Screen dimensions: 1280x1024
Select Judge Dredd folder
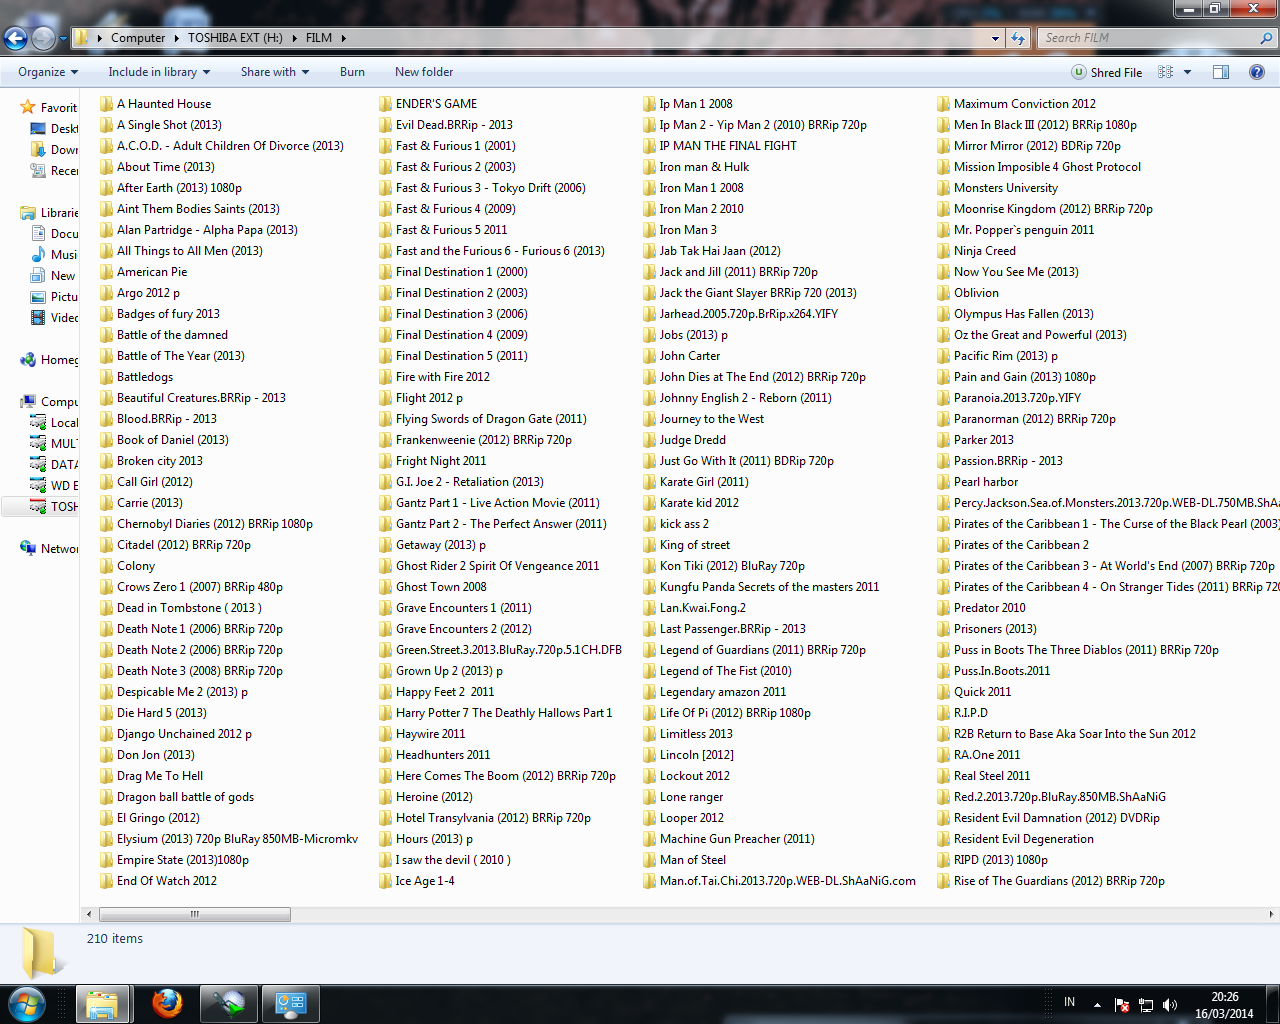[x=684, y=439]
